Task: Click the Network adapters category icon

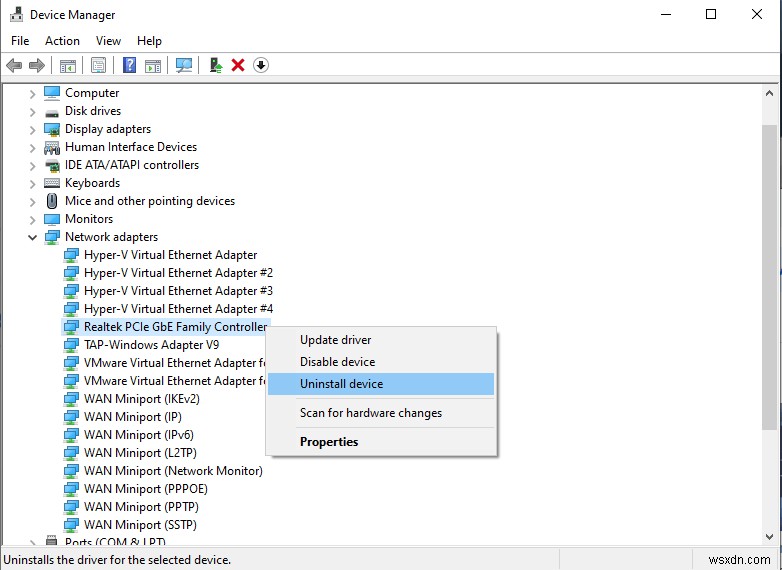Action: coord(52,237)
